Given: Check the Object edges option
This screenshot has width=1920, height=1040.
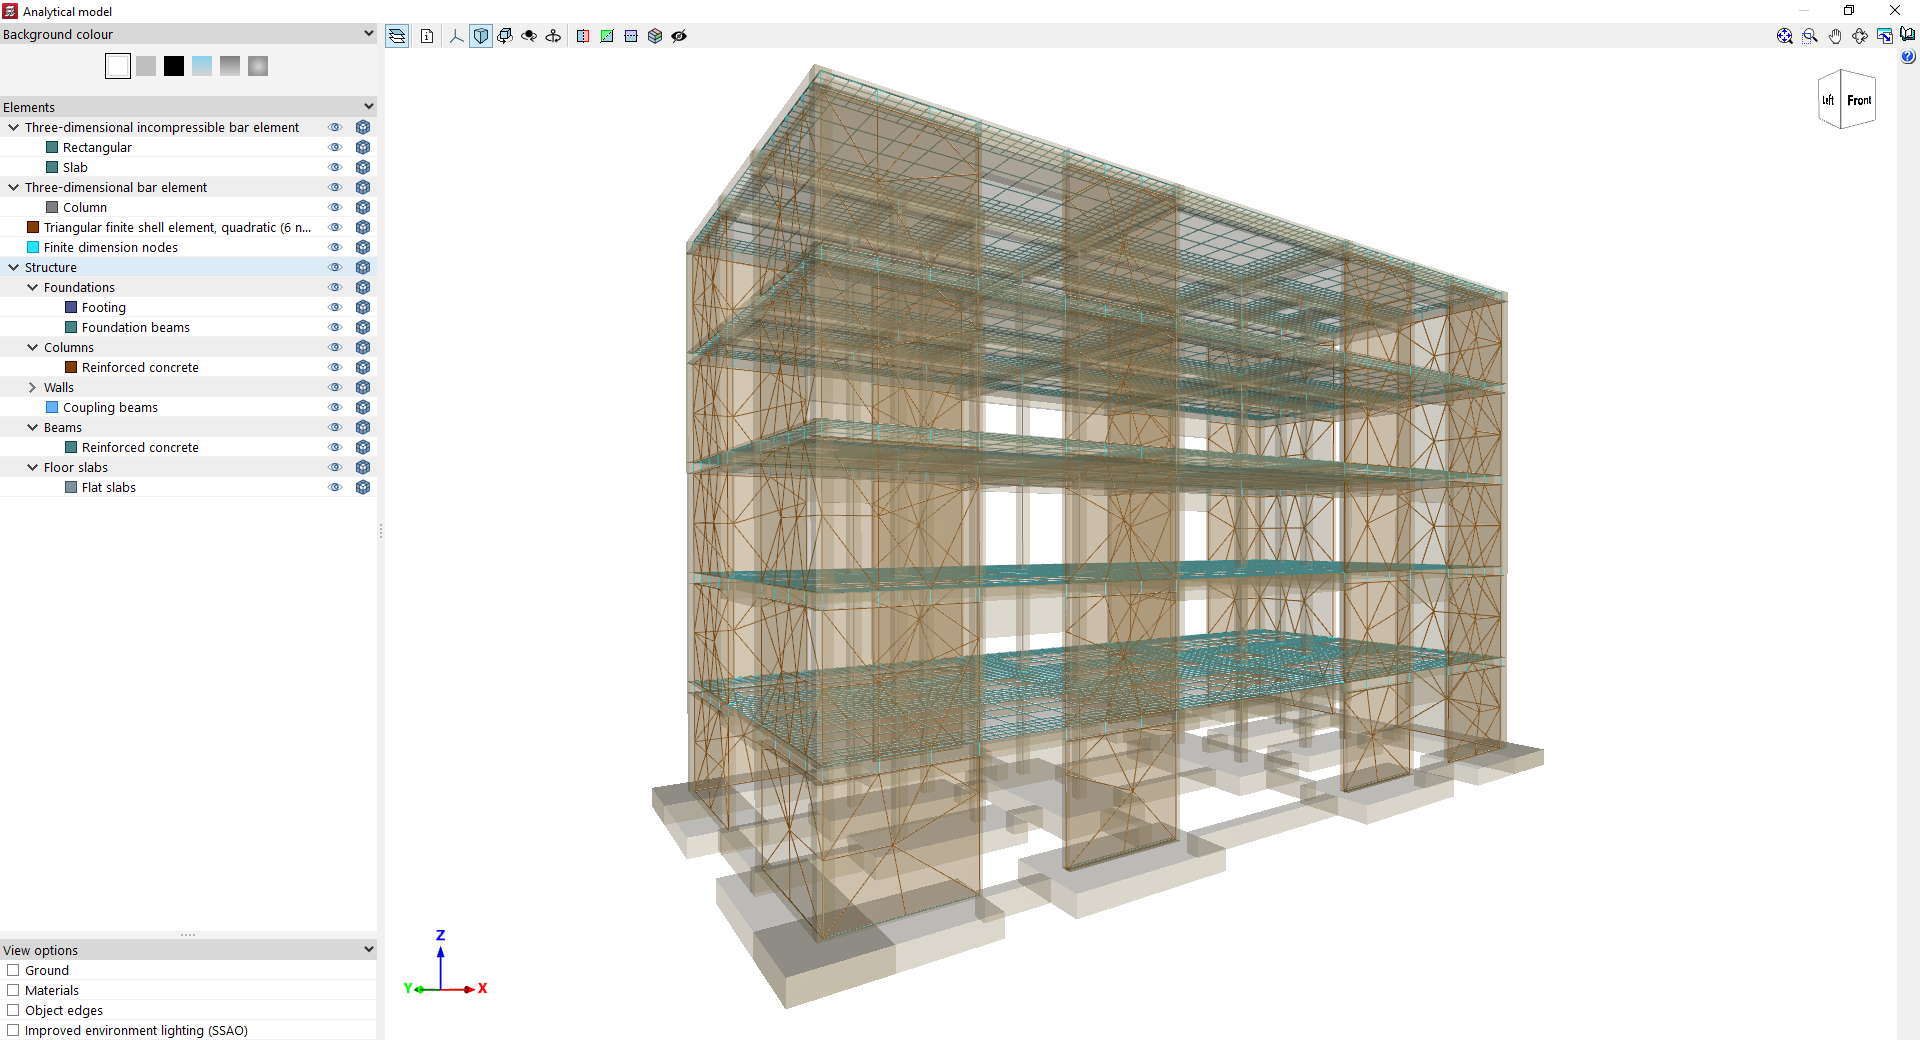Looking at the screenshot, I should [x=13, y=1010].
